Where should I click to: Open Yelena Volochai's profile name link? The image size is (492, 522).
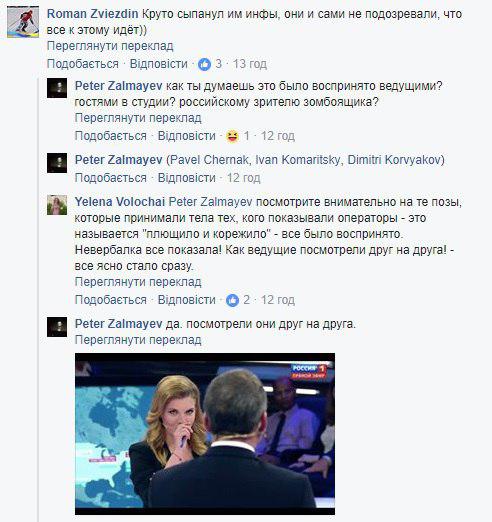click(120, 202)
